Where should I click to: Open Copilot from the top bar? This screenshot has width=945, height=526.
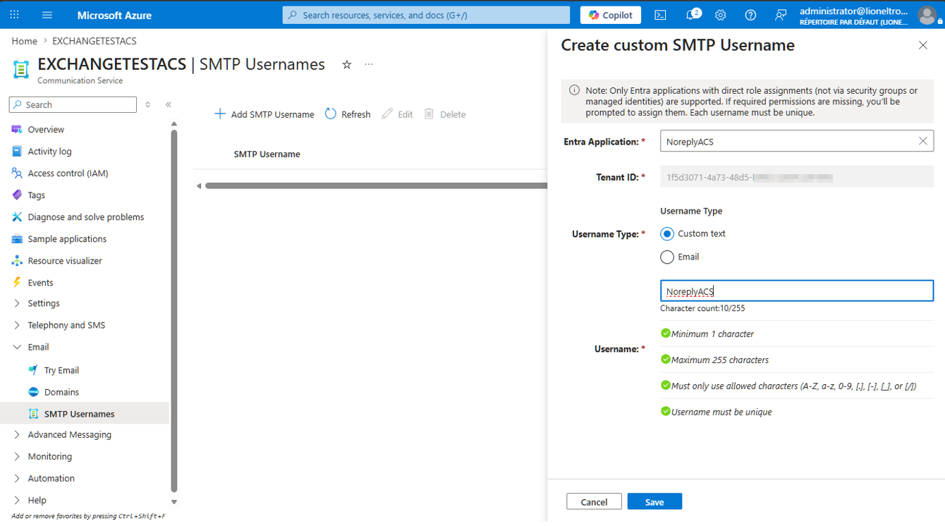click(x=611, y=15)
